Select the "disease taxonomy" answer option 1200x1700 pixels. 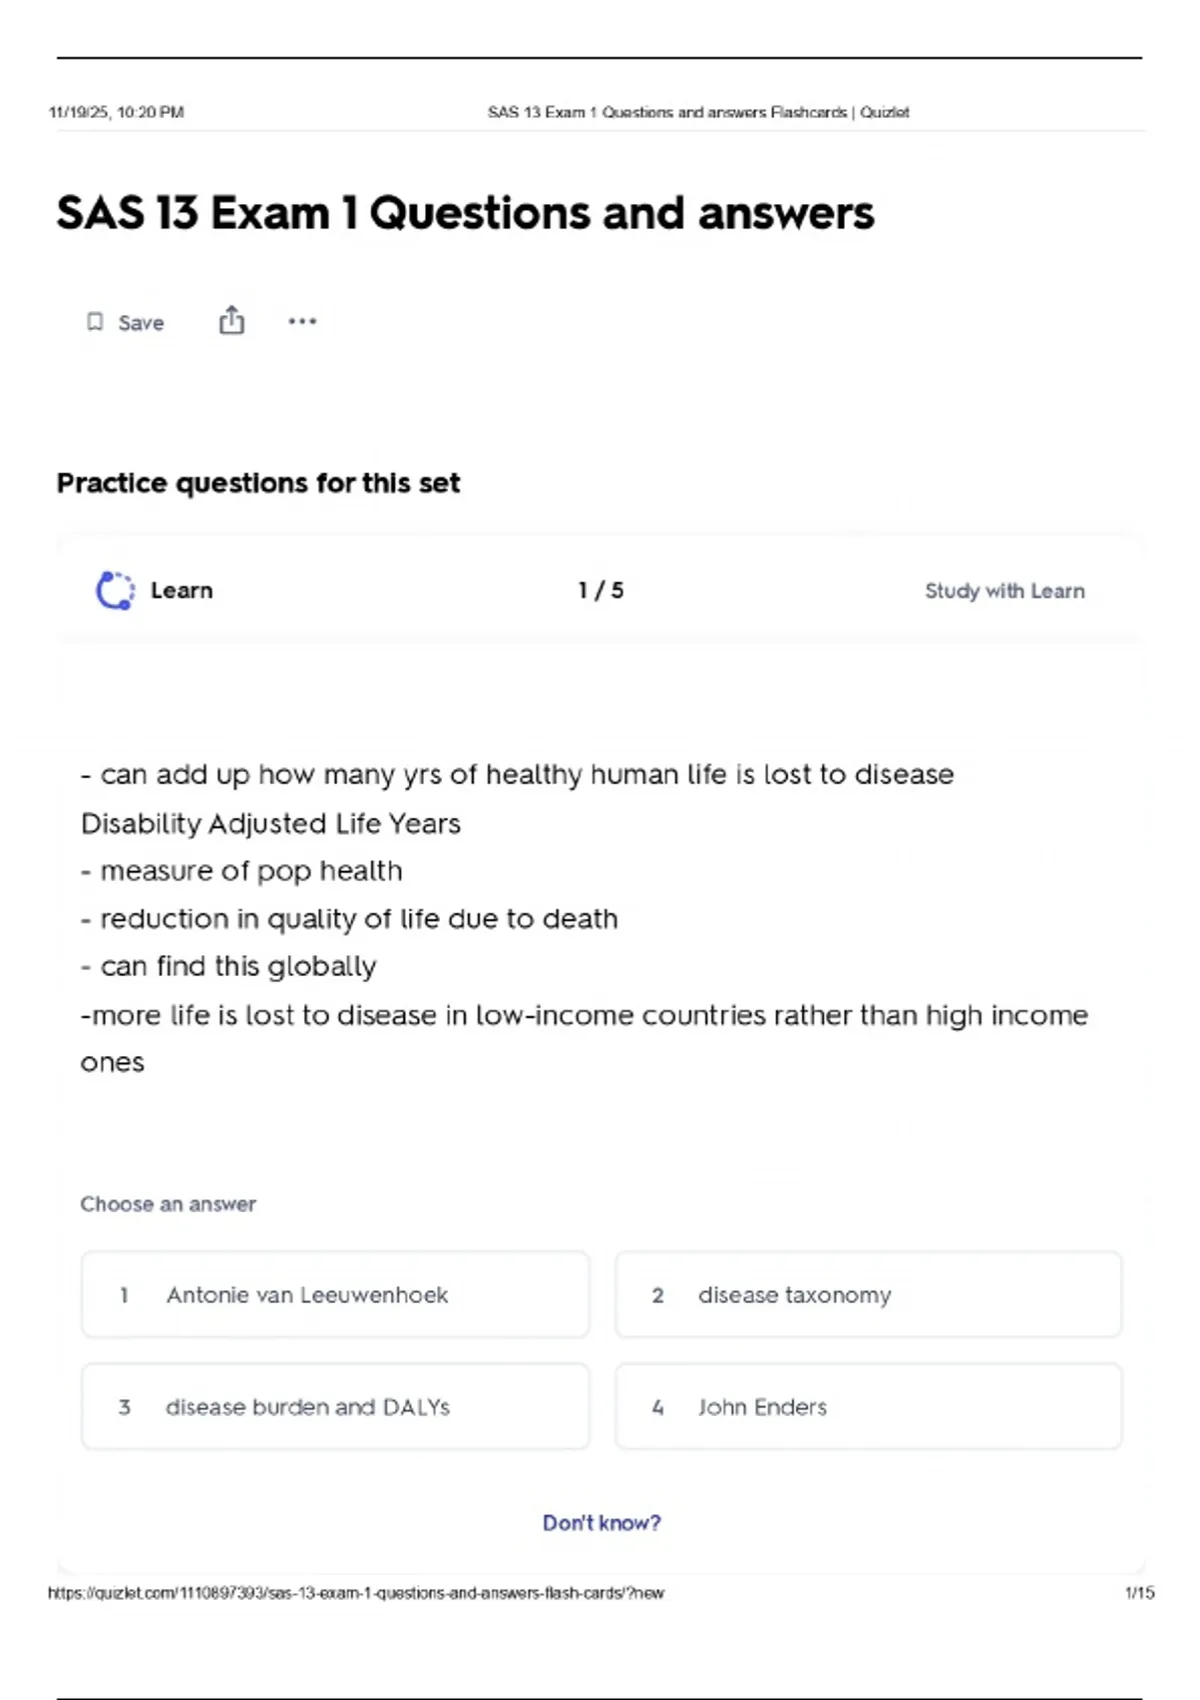coord(868,1295)
